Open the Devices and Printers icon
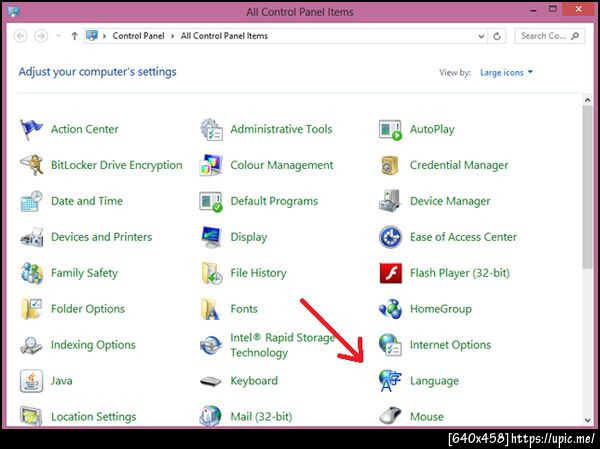The height and width of the screenshot is (449, 600). coord(31,237)
